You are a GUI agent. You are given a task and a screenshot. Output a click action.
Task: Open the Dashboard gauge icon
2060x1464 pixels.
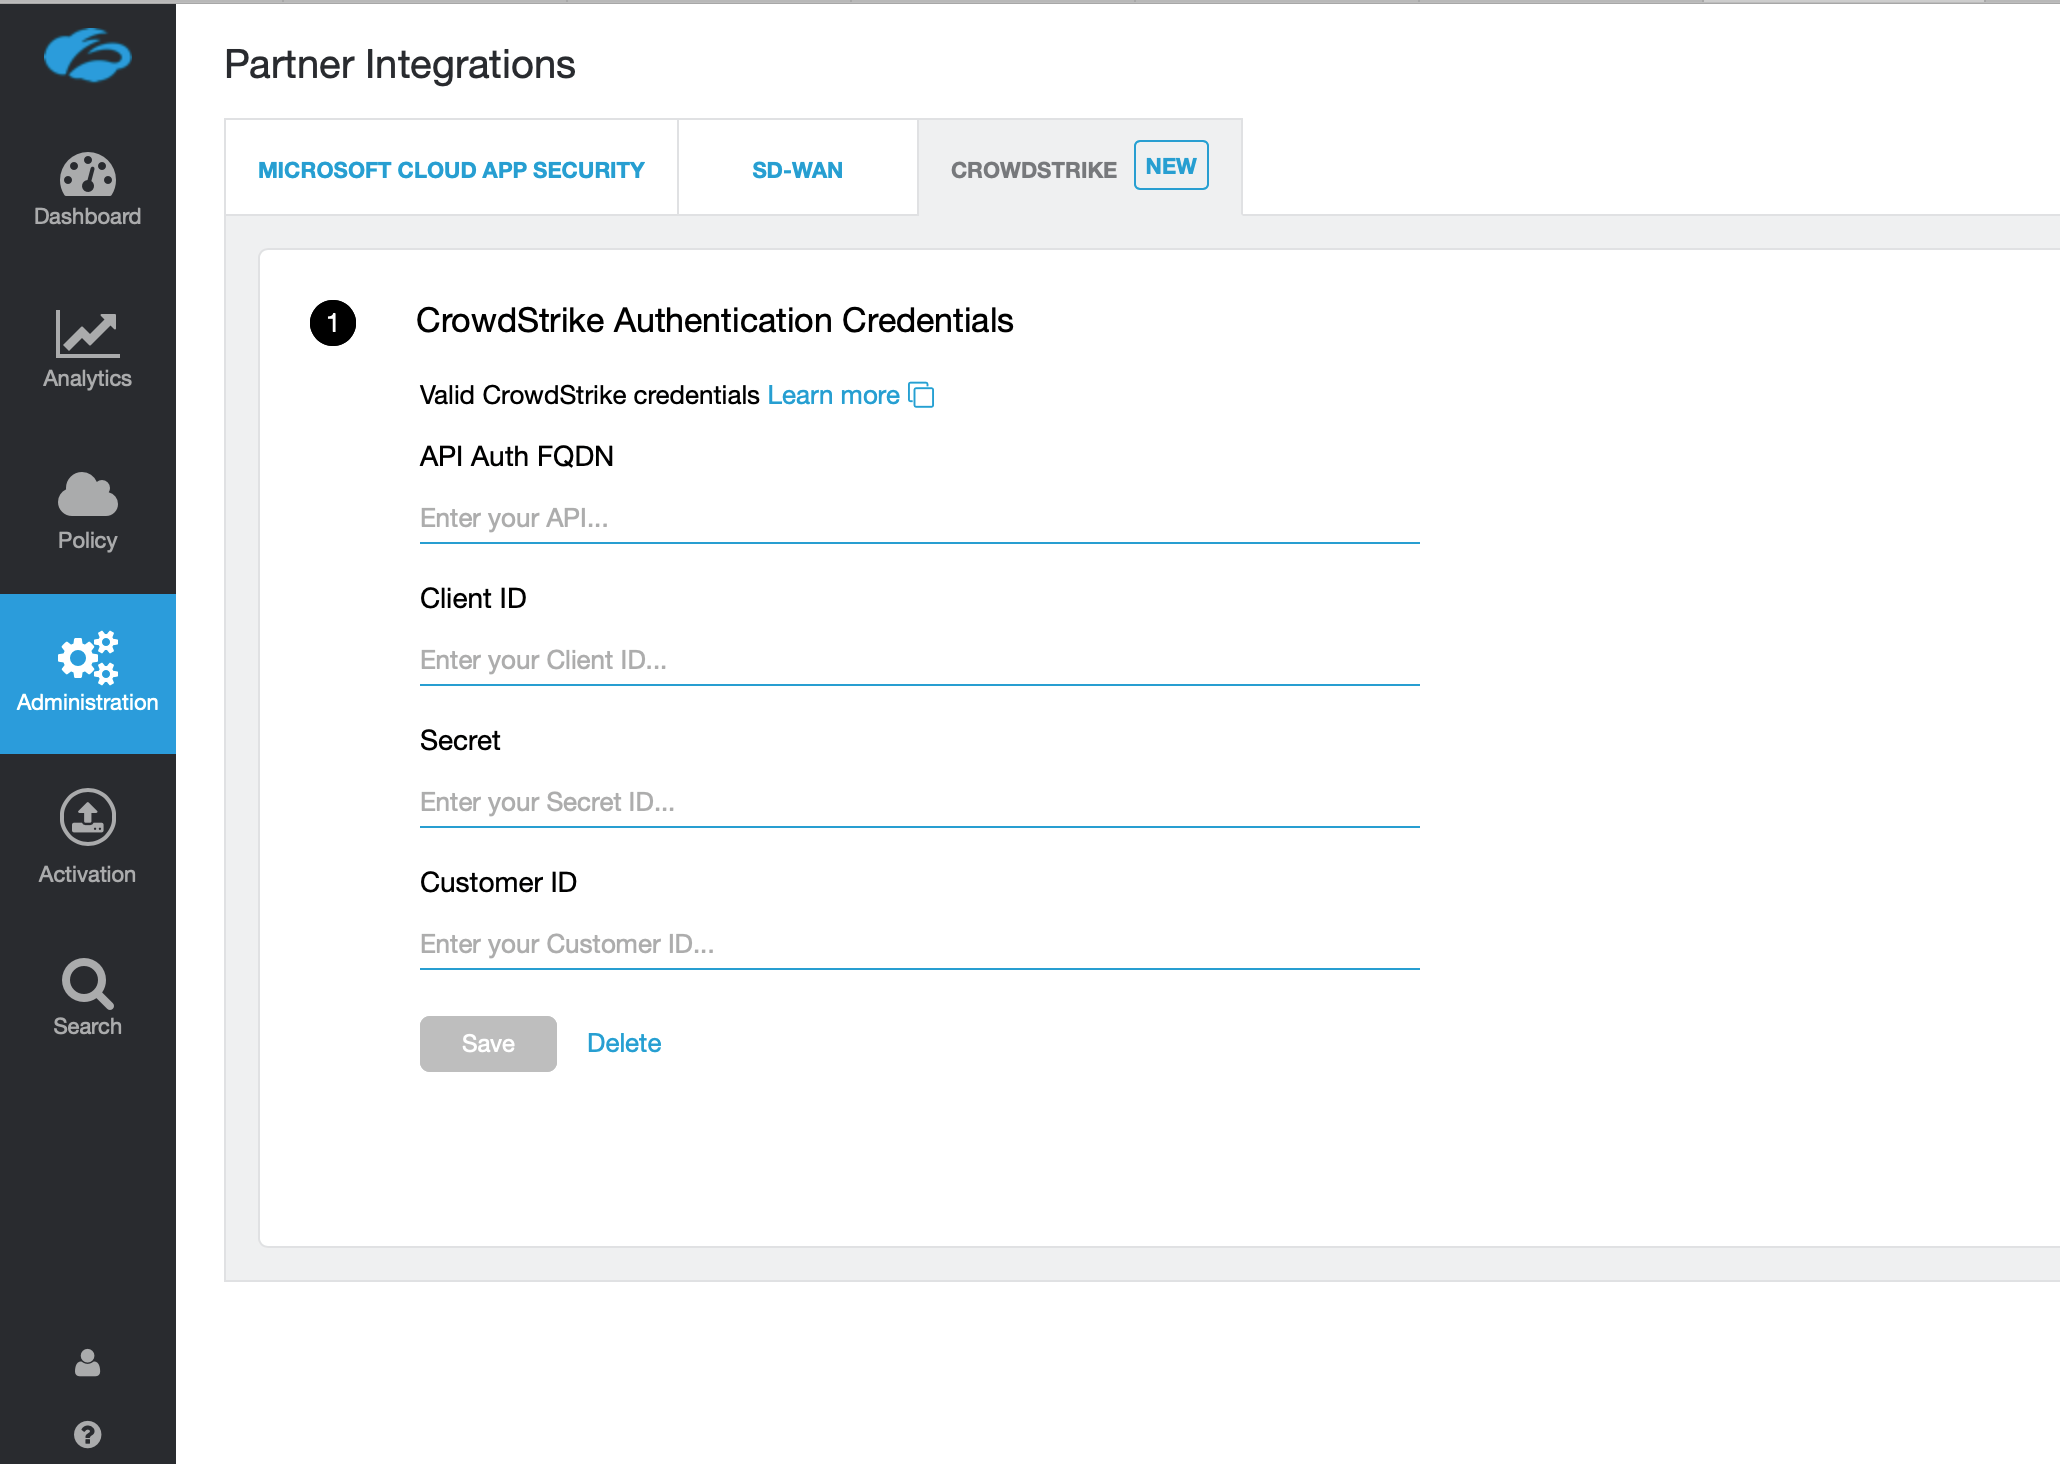(x=88, y=176)
